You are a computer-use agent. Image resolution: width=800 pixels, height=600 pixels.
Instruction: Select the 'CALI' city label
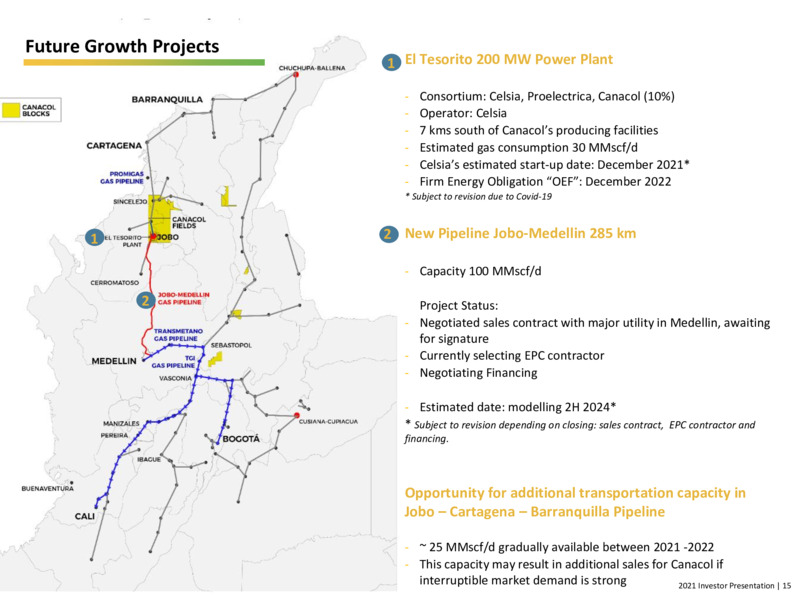(x=85, y=516)
